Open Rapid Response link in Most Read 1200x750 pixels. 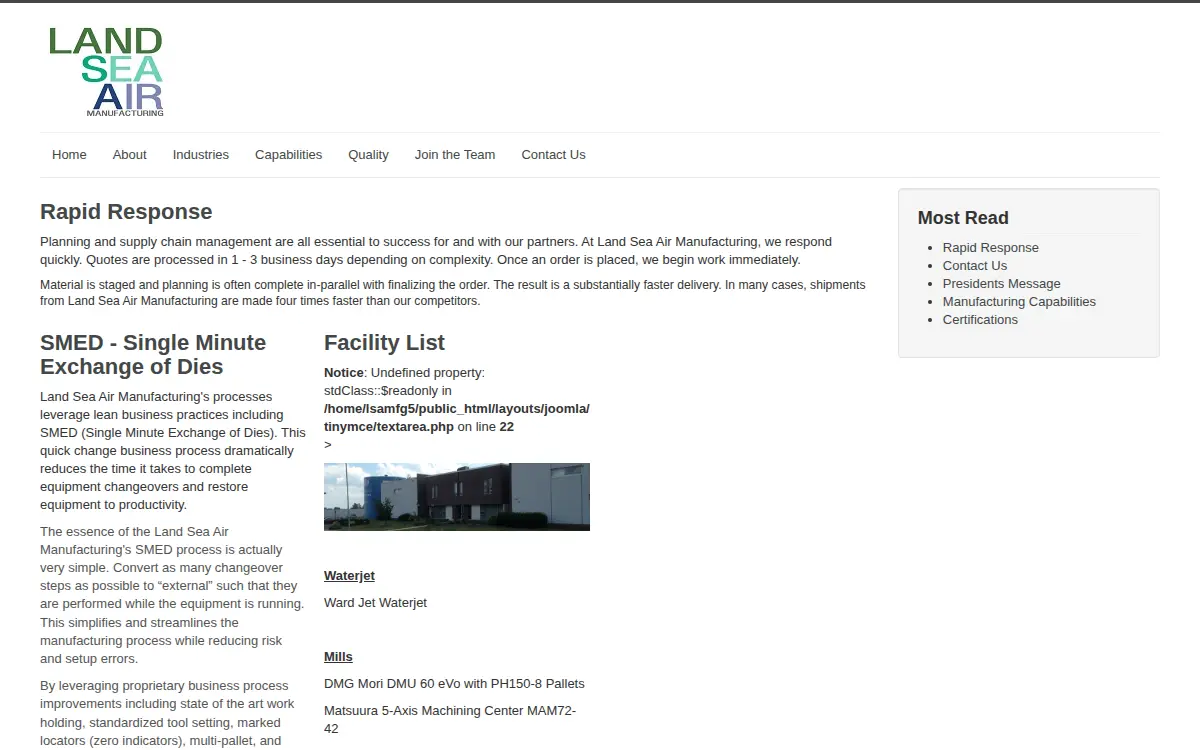coord(990,248)
